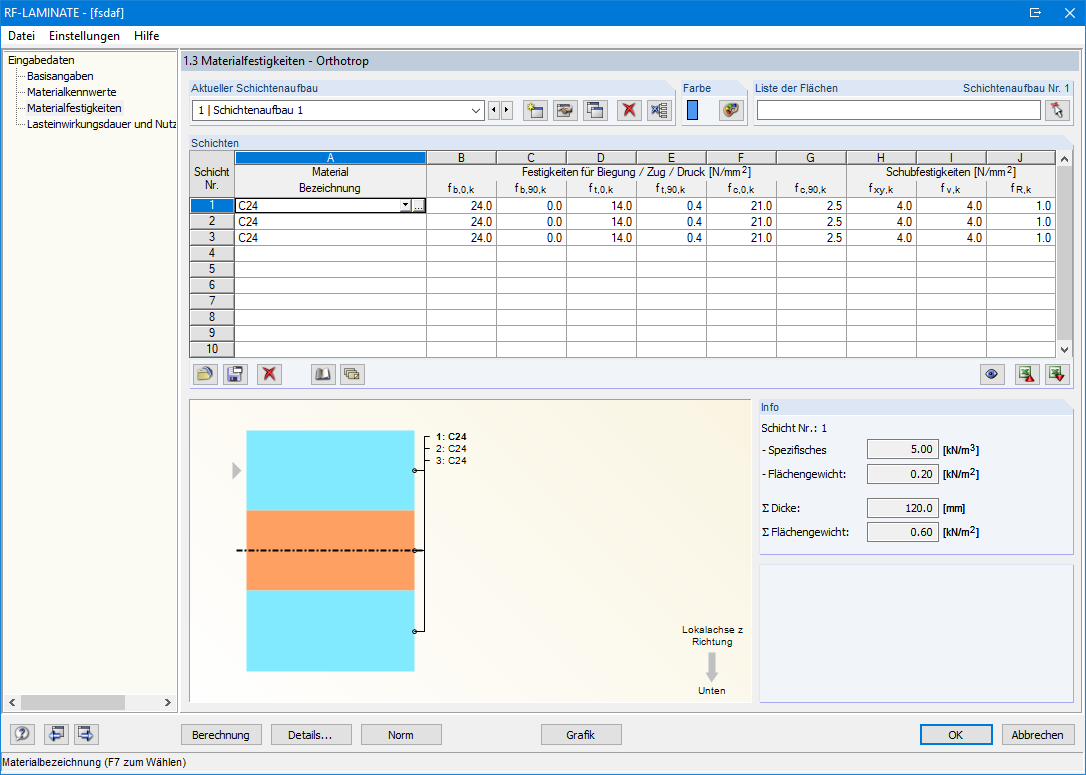Select column J header
Viewport: 1086px width, 775px height.
[1021, 158]
